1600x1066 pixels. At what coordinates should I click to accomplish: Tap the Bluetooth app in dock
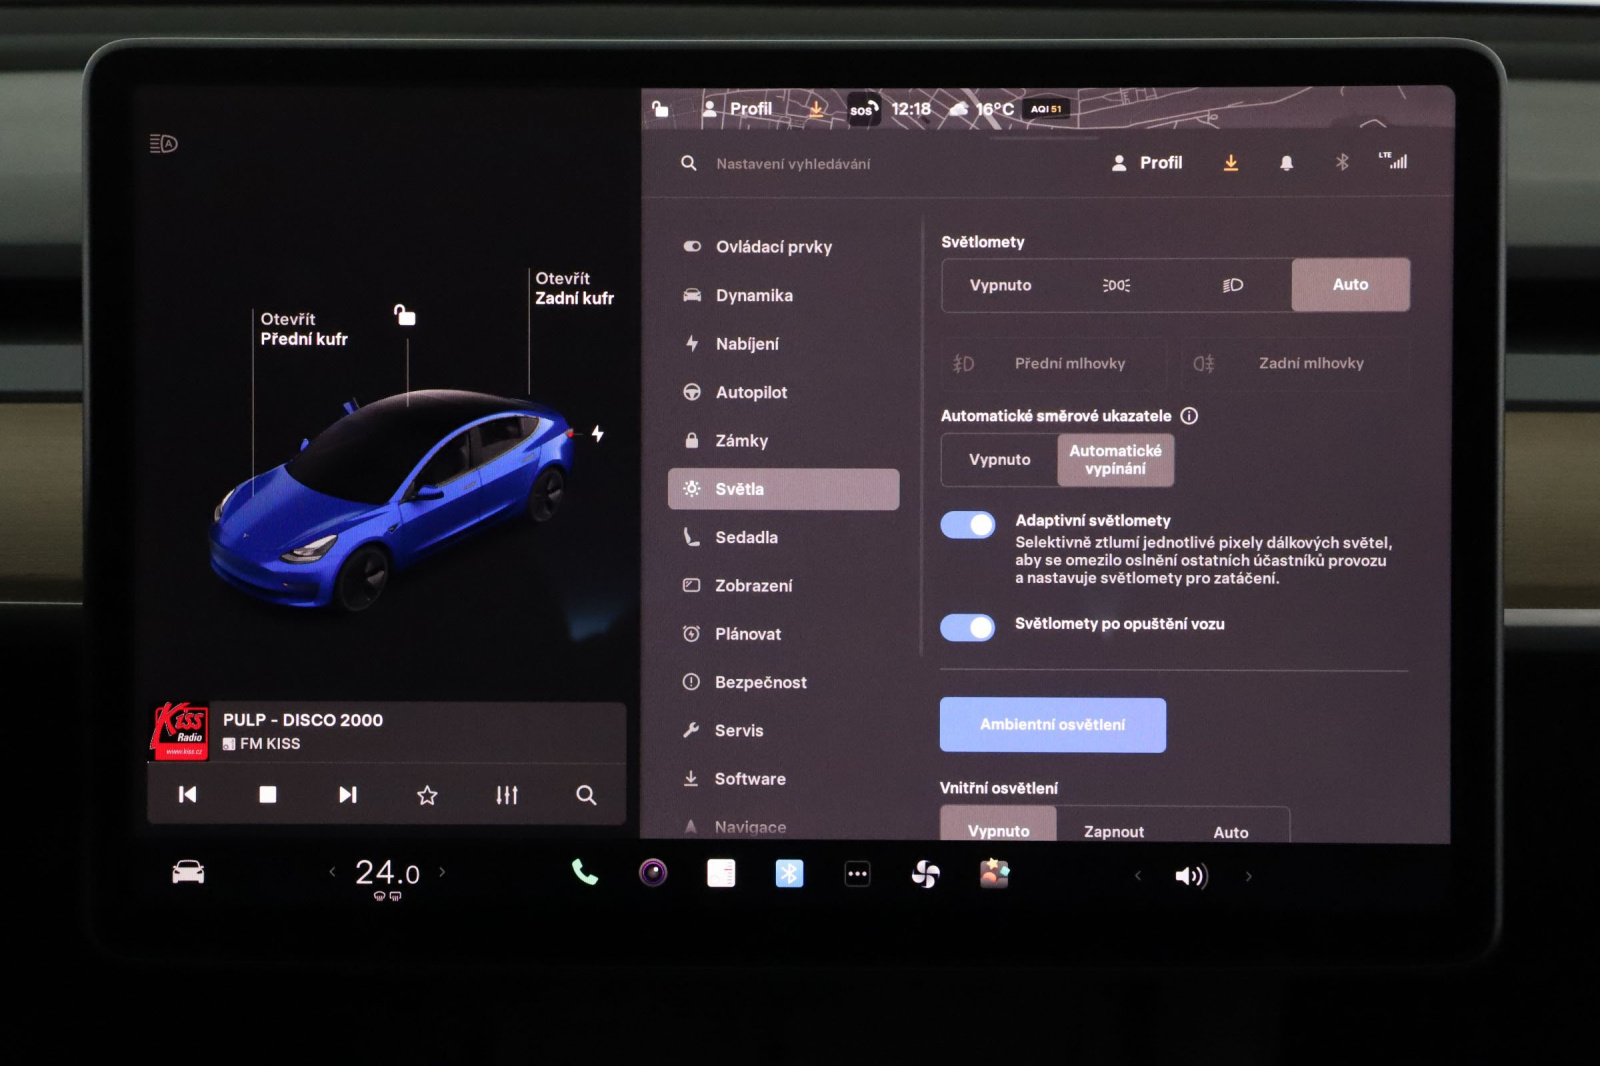pos(789,873)
